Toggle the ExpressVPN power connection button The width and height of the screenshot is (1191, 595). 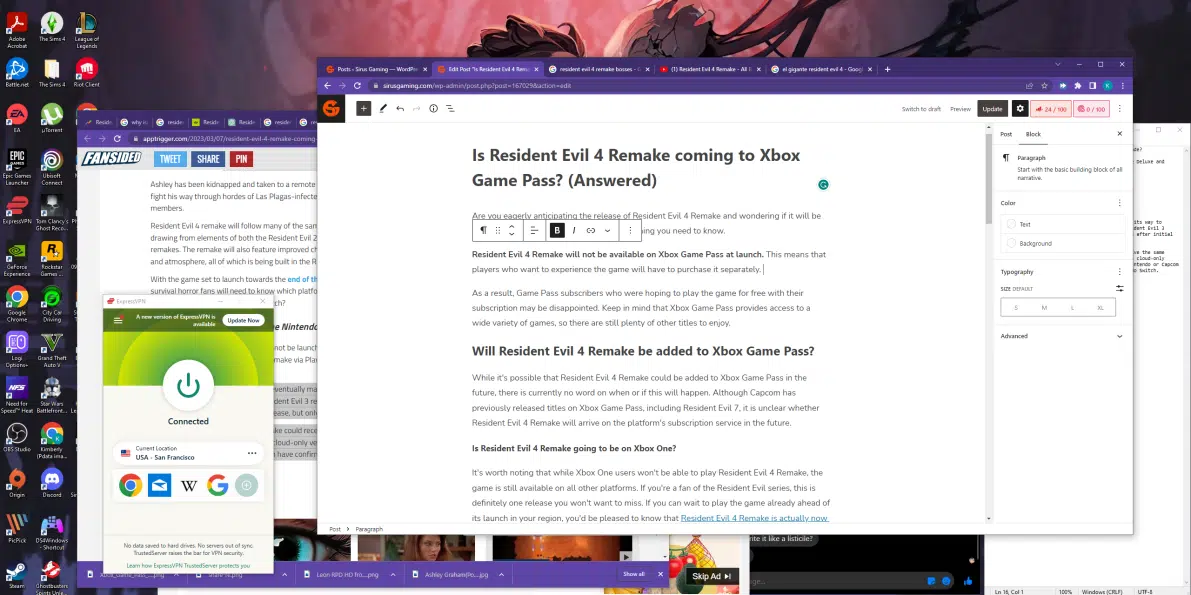click(188, 384)
